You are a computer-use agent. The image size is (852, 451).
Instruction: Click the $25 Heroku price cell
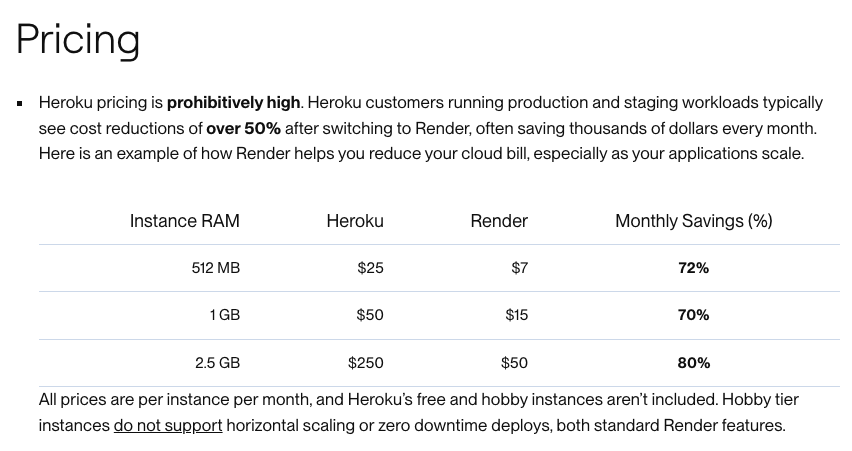371,268
